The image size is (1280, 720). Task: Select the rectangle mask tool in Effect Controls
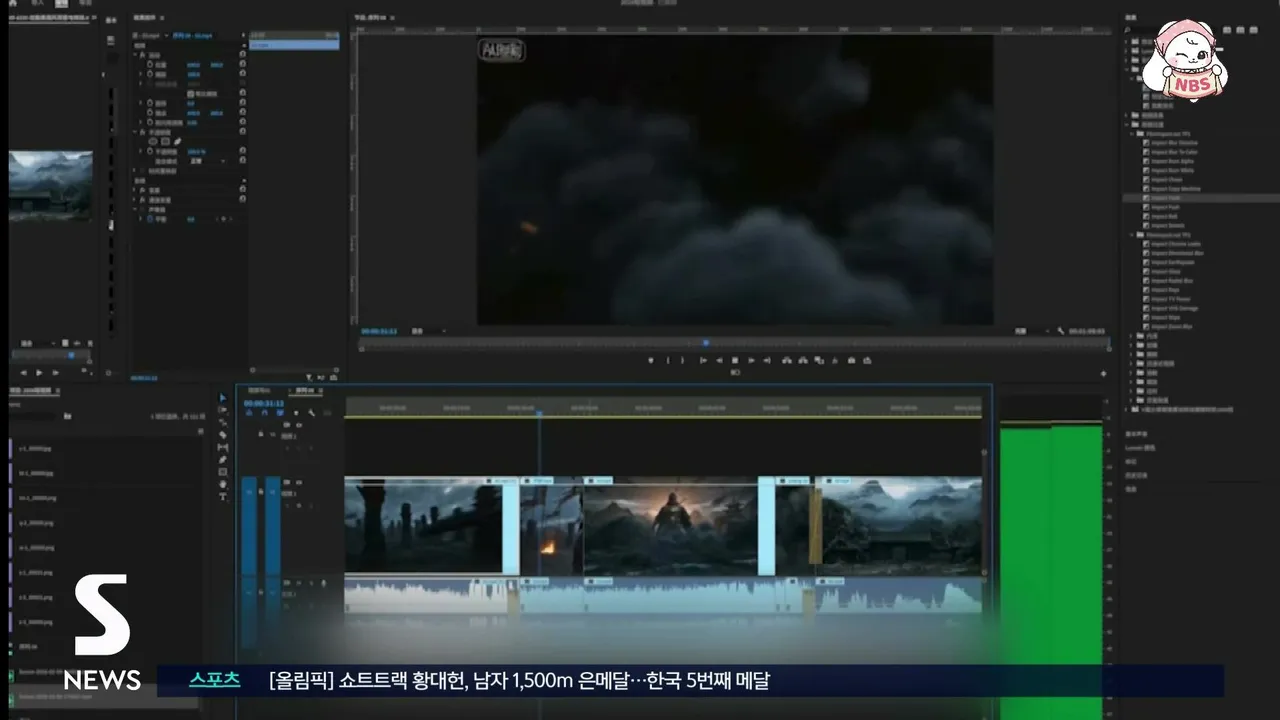click(165, 141)
